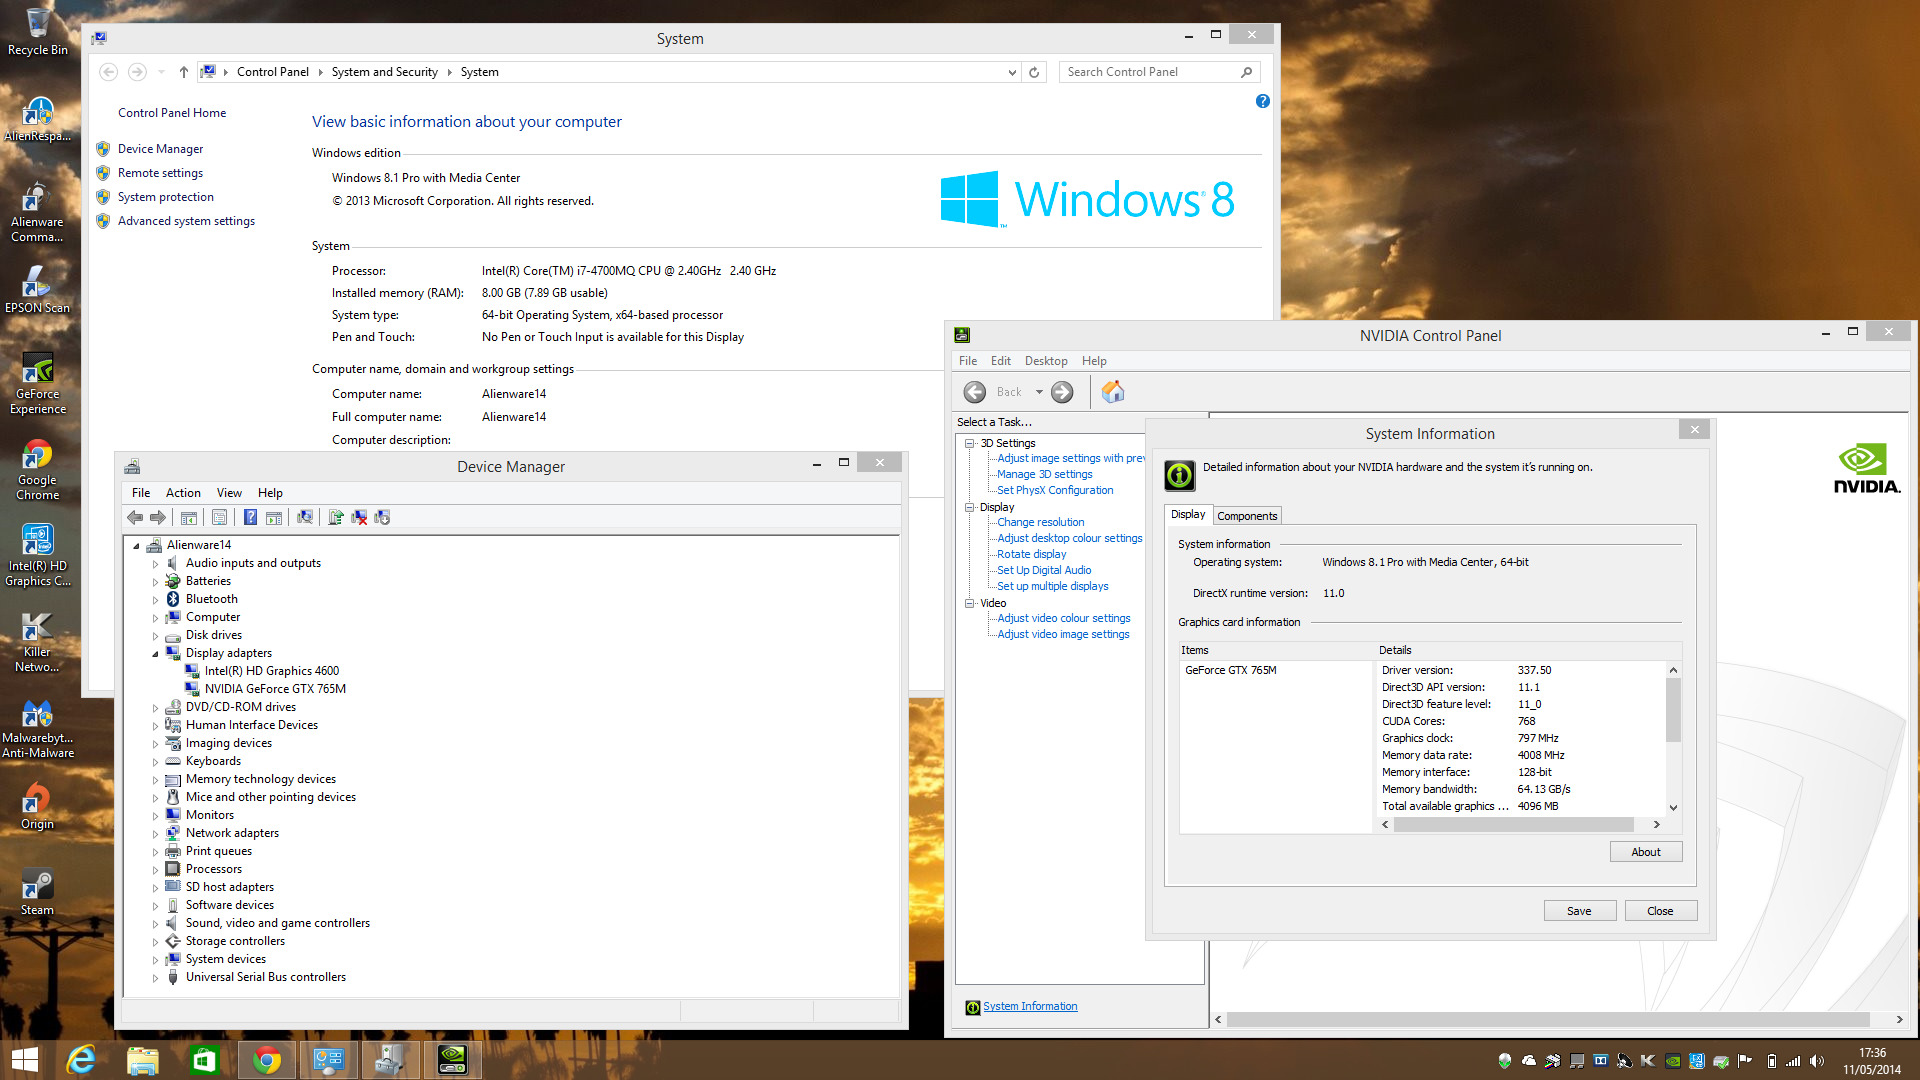Screen dimensions: 1920x1080
Task: Click Internet Explorer icon in taskbar
Action: point(81,1060)
